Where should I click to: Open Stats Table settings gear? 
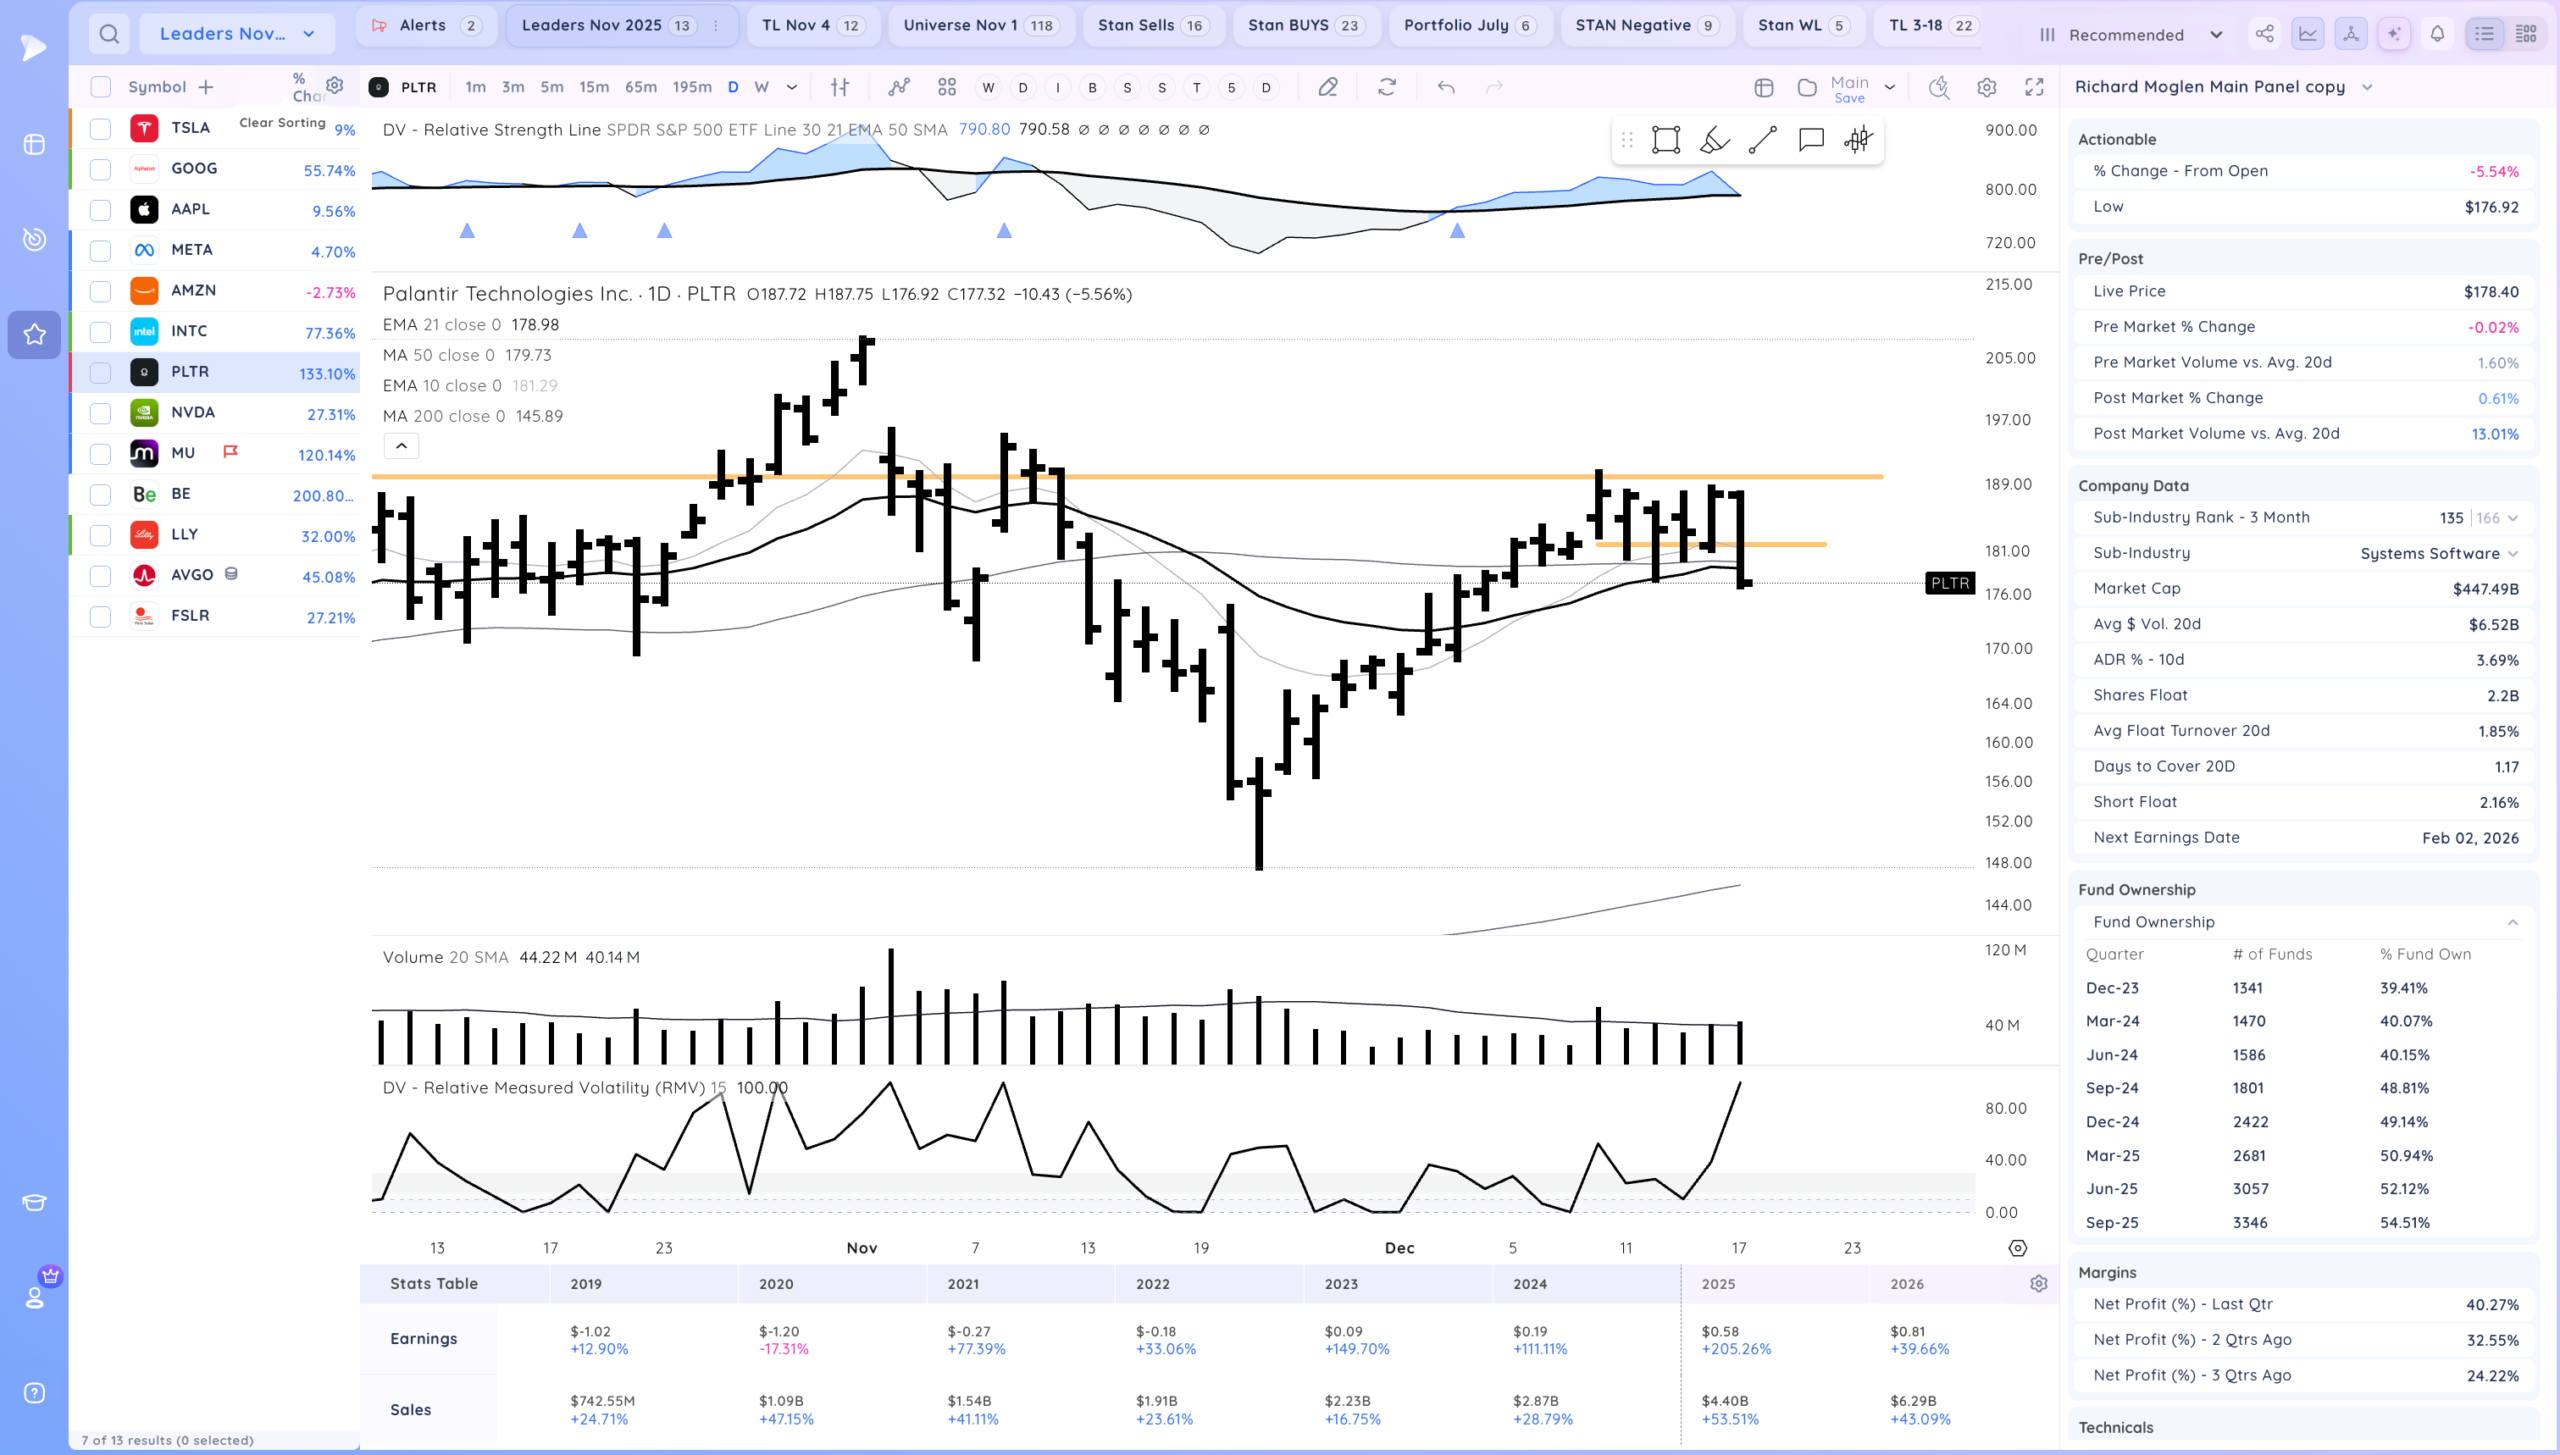[x=2039, y=1283]
